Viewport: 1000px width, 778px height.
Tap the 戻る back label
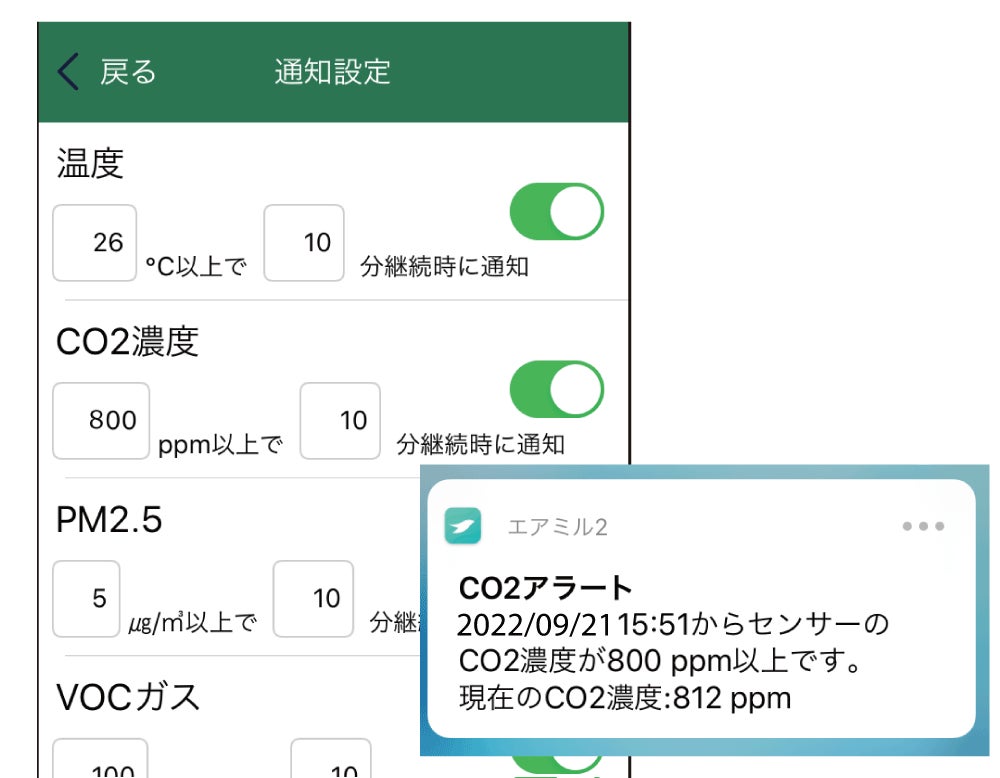[128, 73]
